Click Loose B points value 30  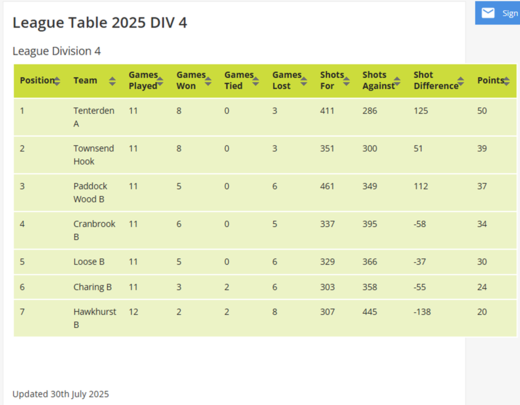click(x=482, y=262)
